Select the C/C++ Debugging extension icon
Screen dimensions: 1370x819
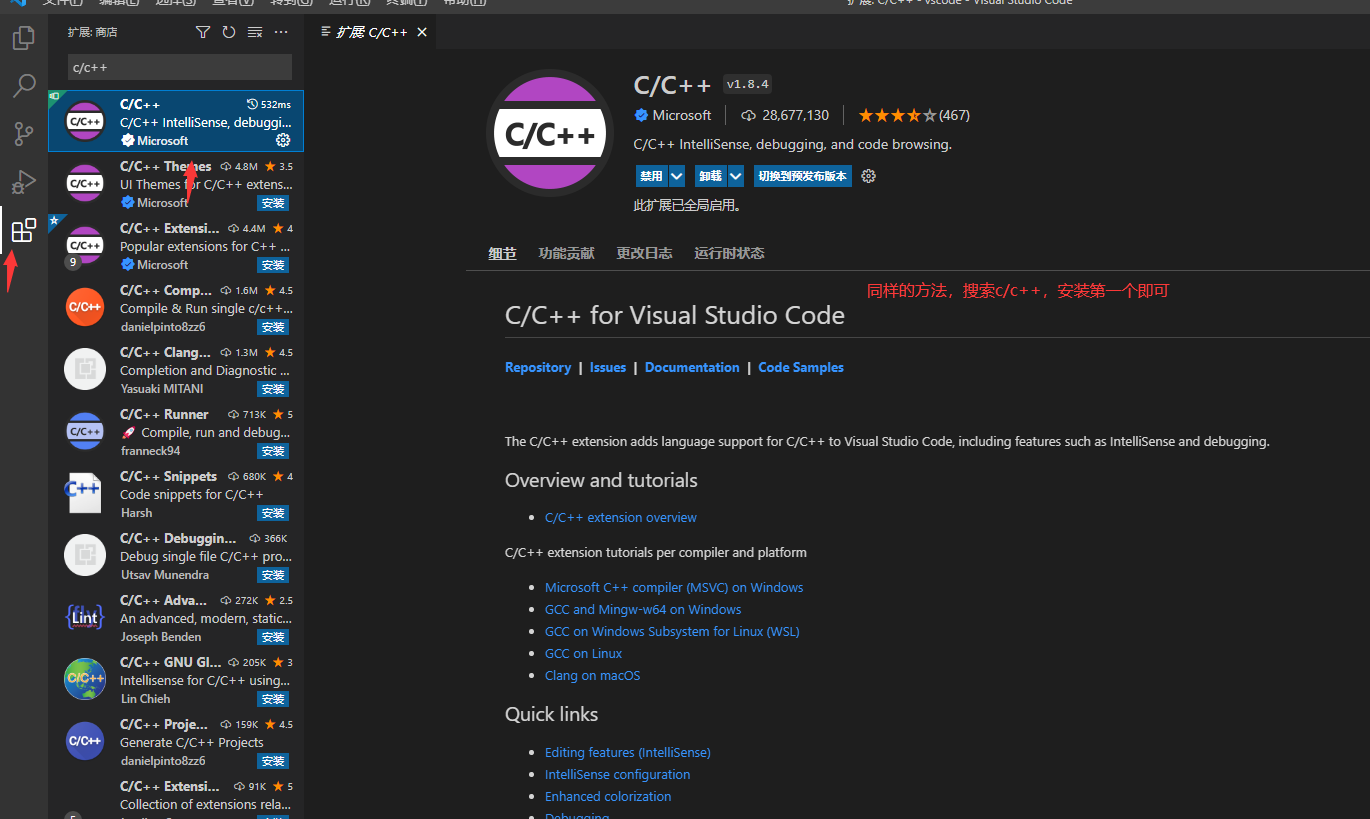pos(85,555)
